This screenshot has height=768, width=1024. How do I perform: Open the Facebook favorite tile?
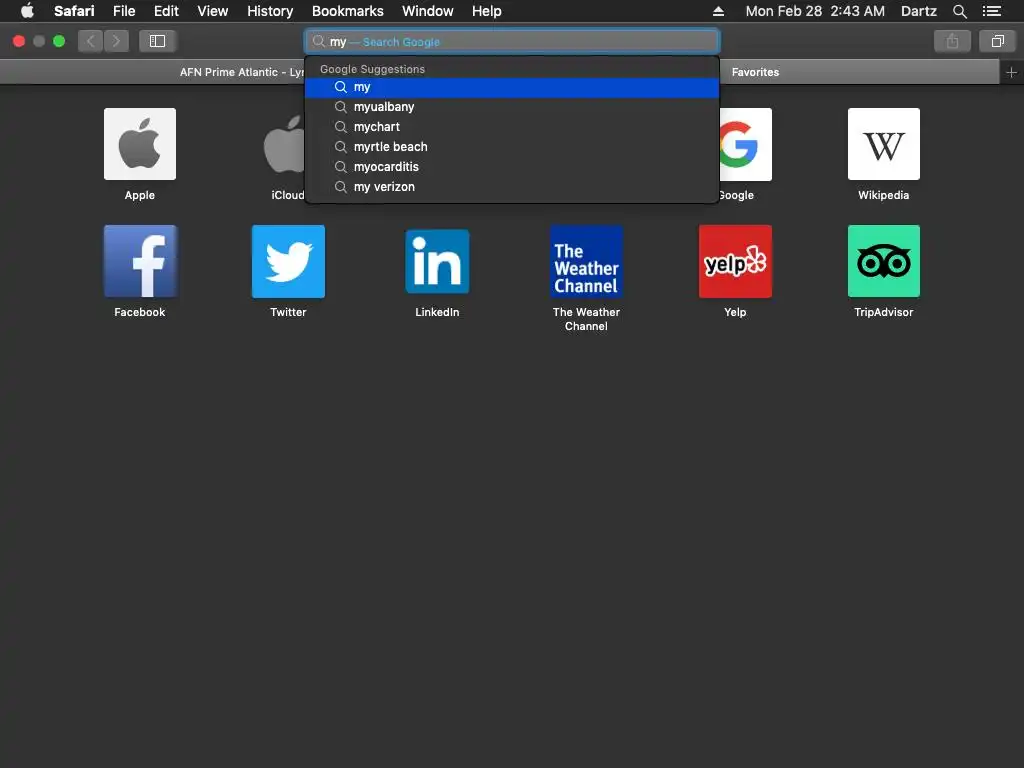(x=140, y=261)
